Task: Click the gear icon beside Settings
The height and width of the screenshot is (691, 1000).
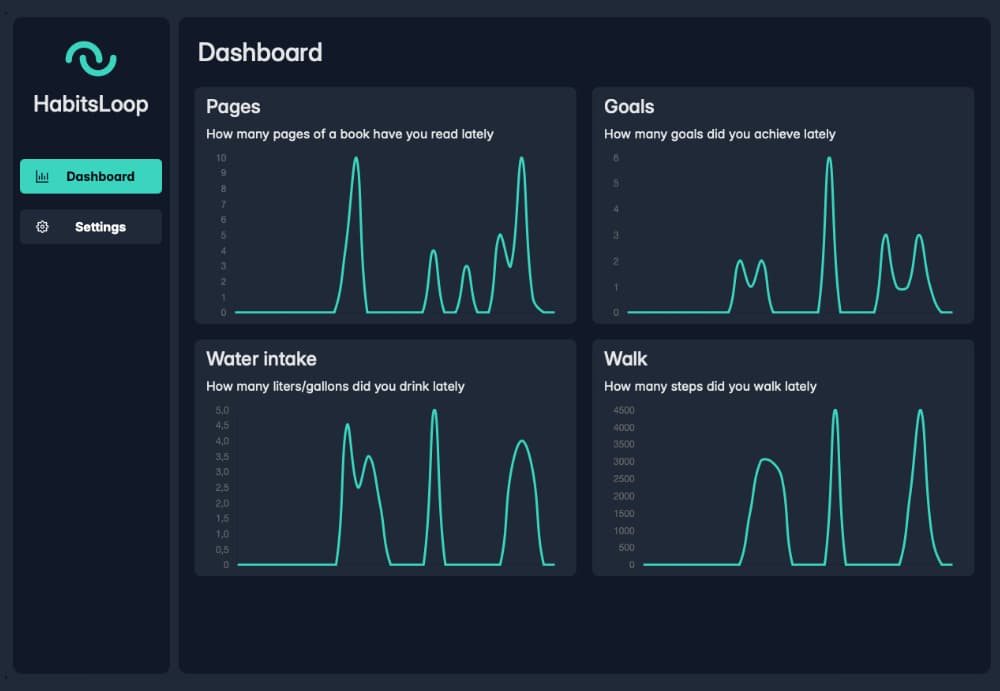Action: click(42, 227)
